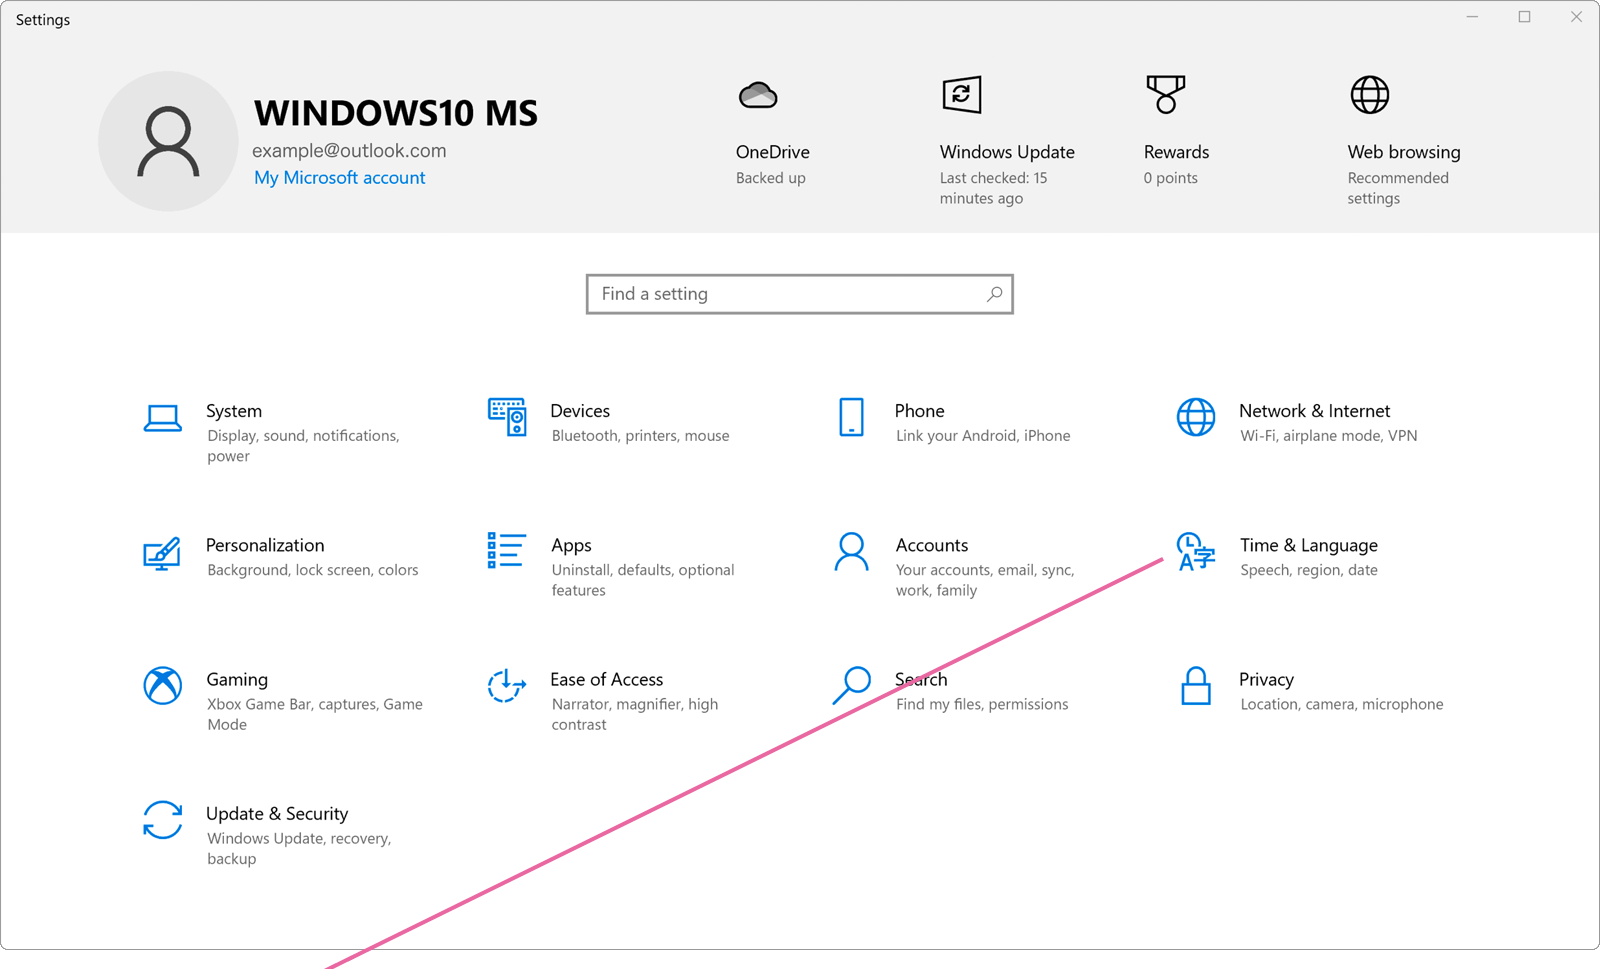Click the WINDOWS10 MS account name
This screenshot has height=969, width=1600.
point(396,113)
